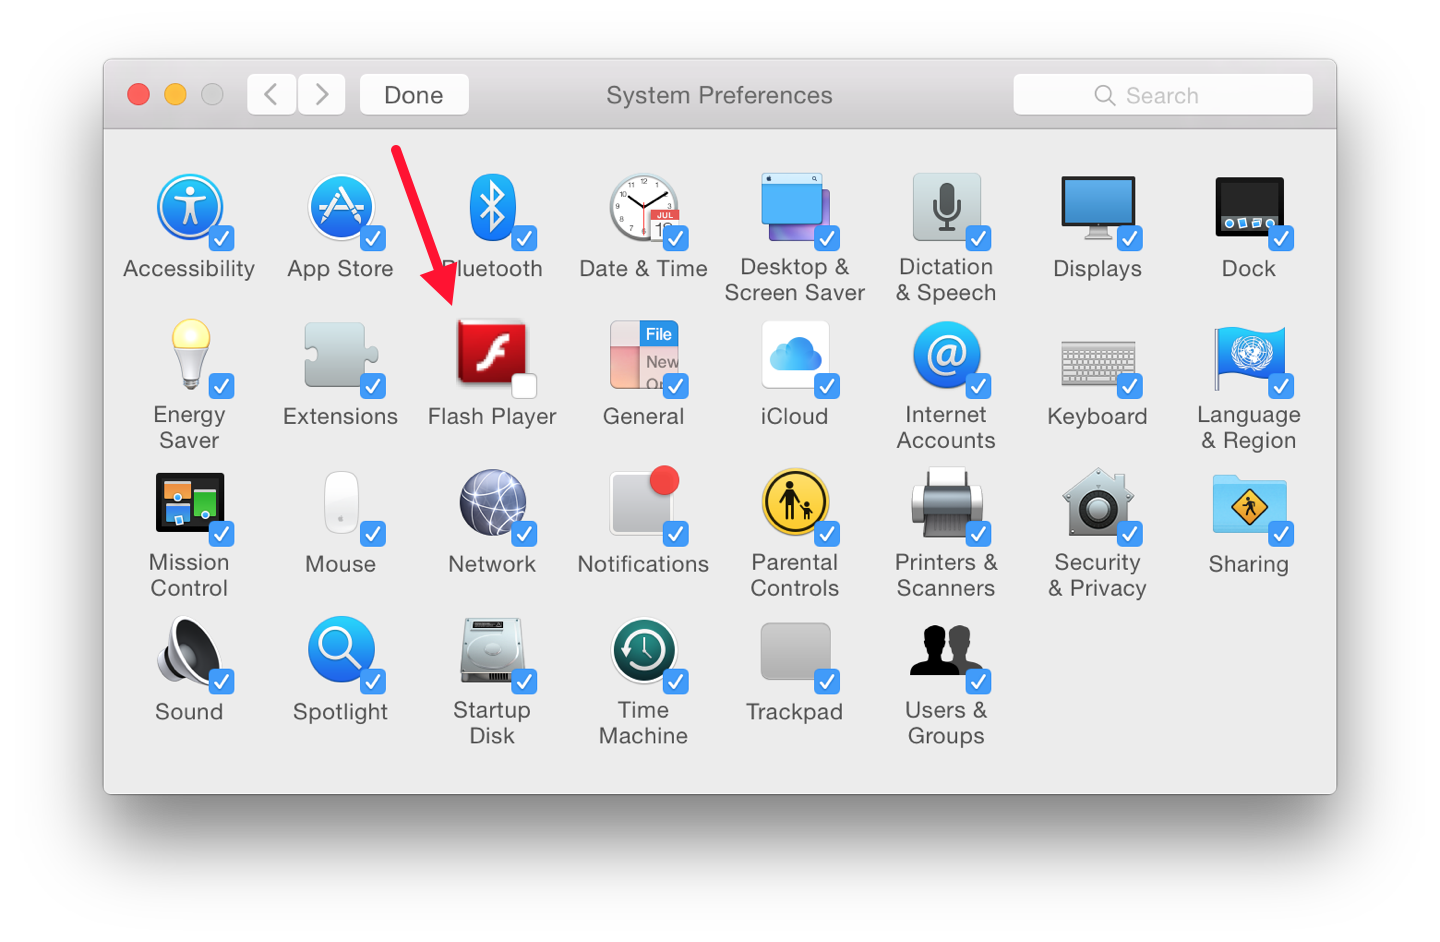Screen dimensions: 1440x942
Task: Uncheck the Bluetooth checkbox
Action: [x=524, y=238]
